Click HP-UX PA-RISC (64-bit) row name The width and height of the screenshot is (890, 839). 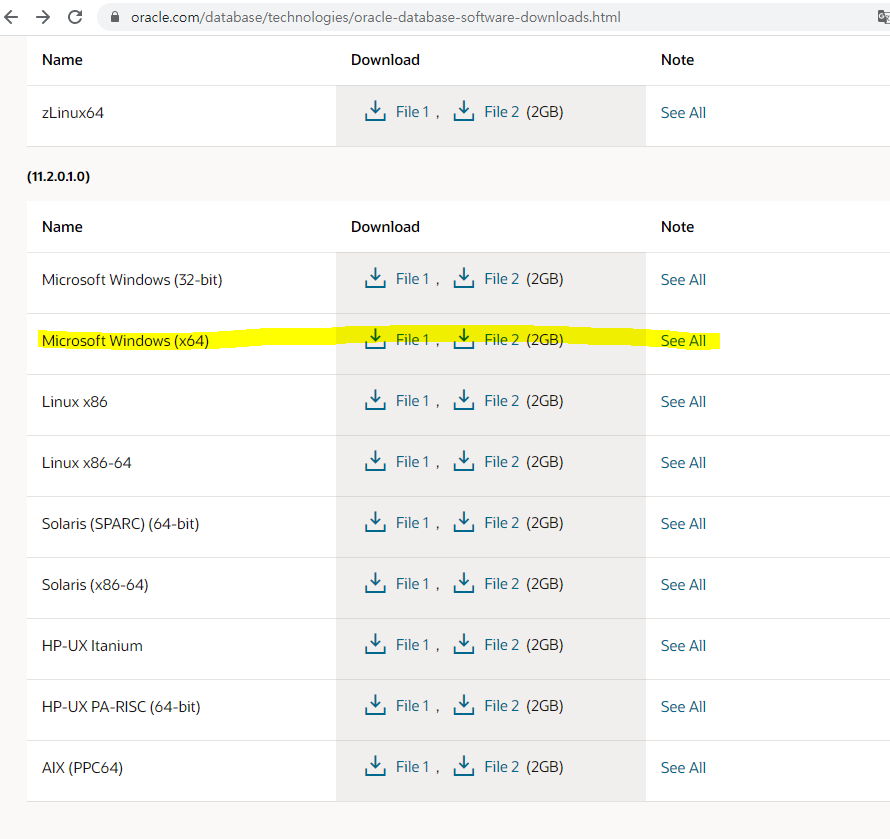click(121, 707)
